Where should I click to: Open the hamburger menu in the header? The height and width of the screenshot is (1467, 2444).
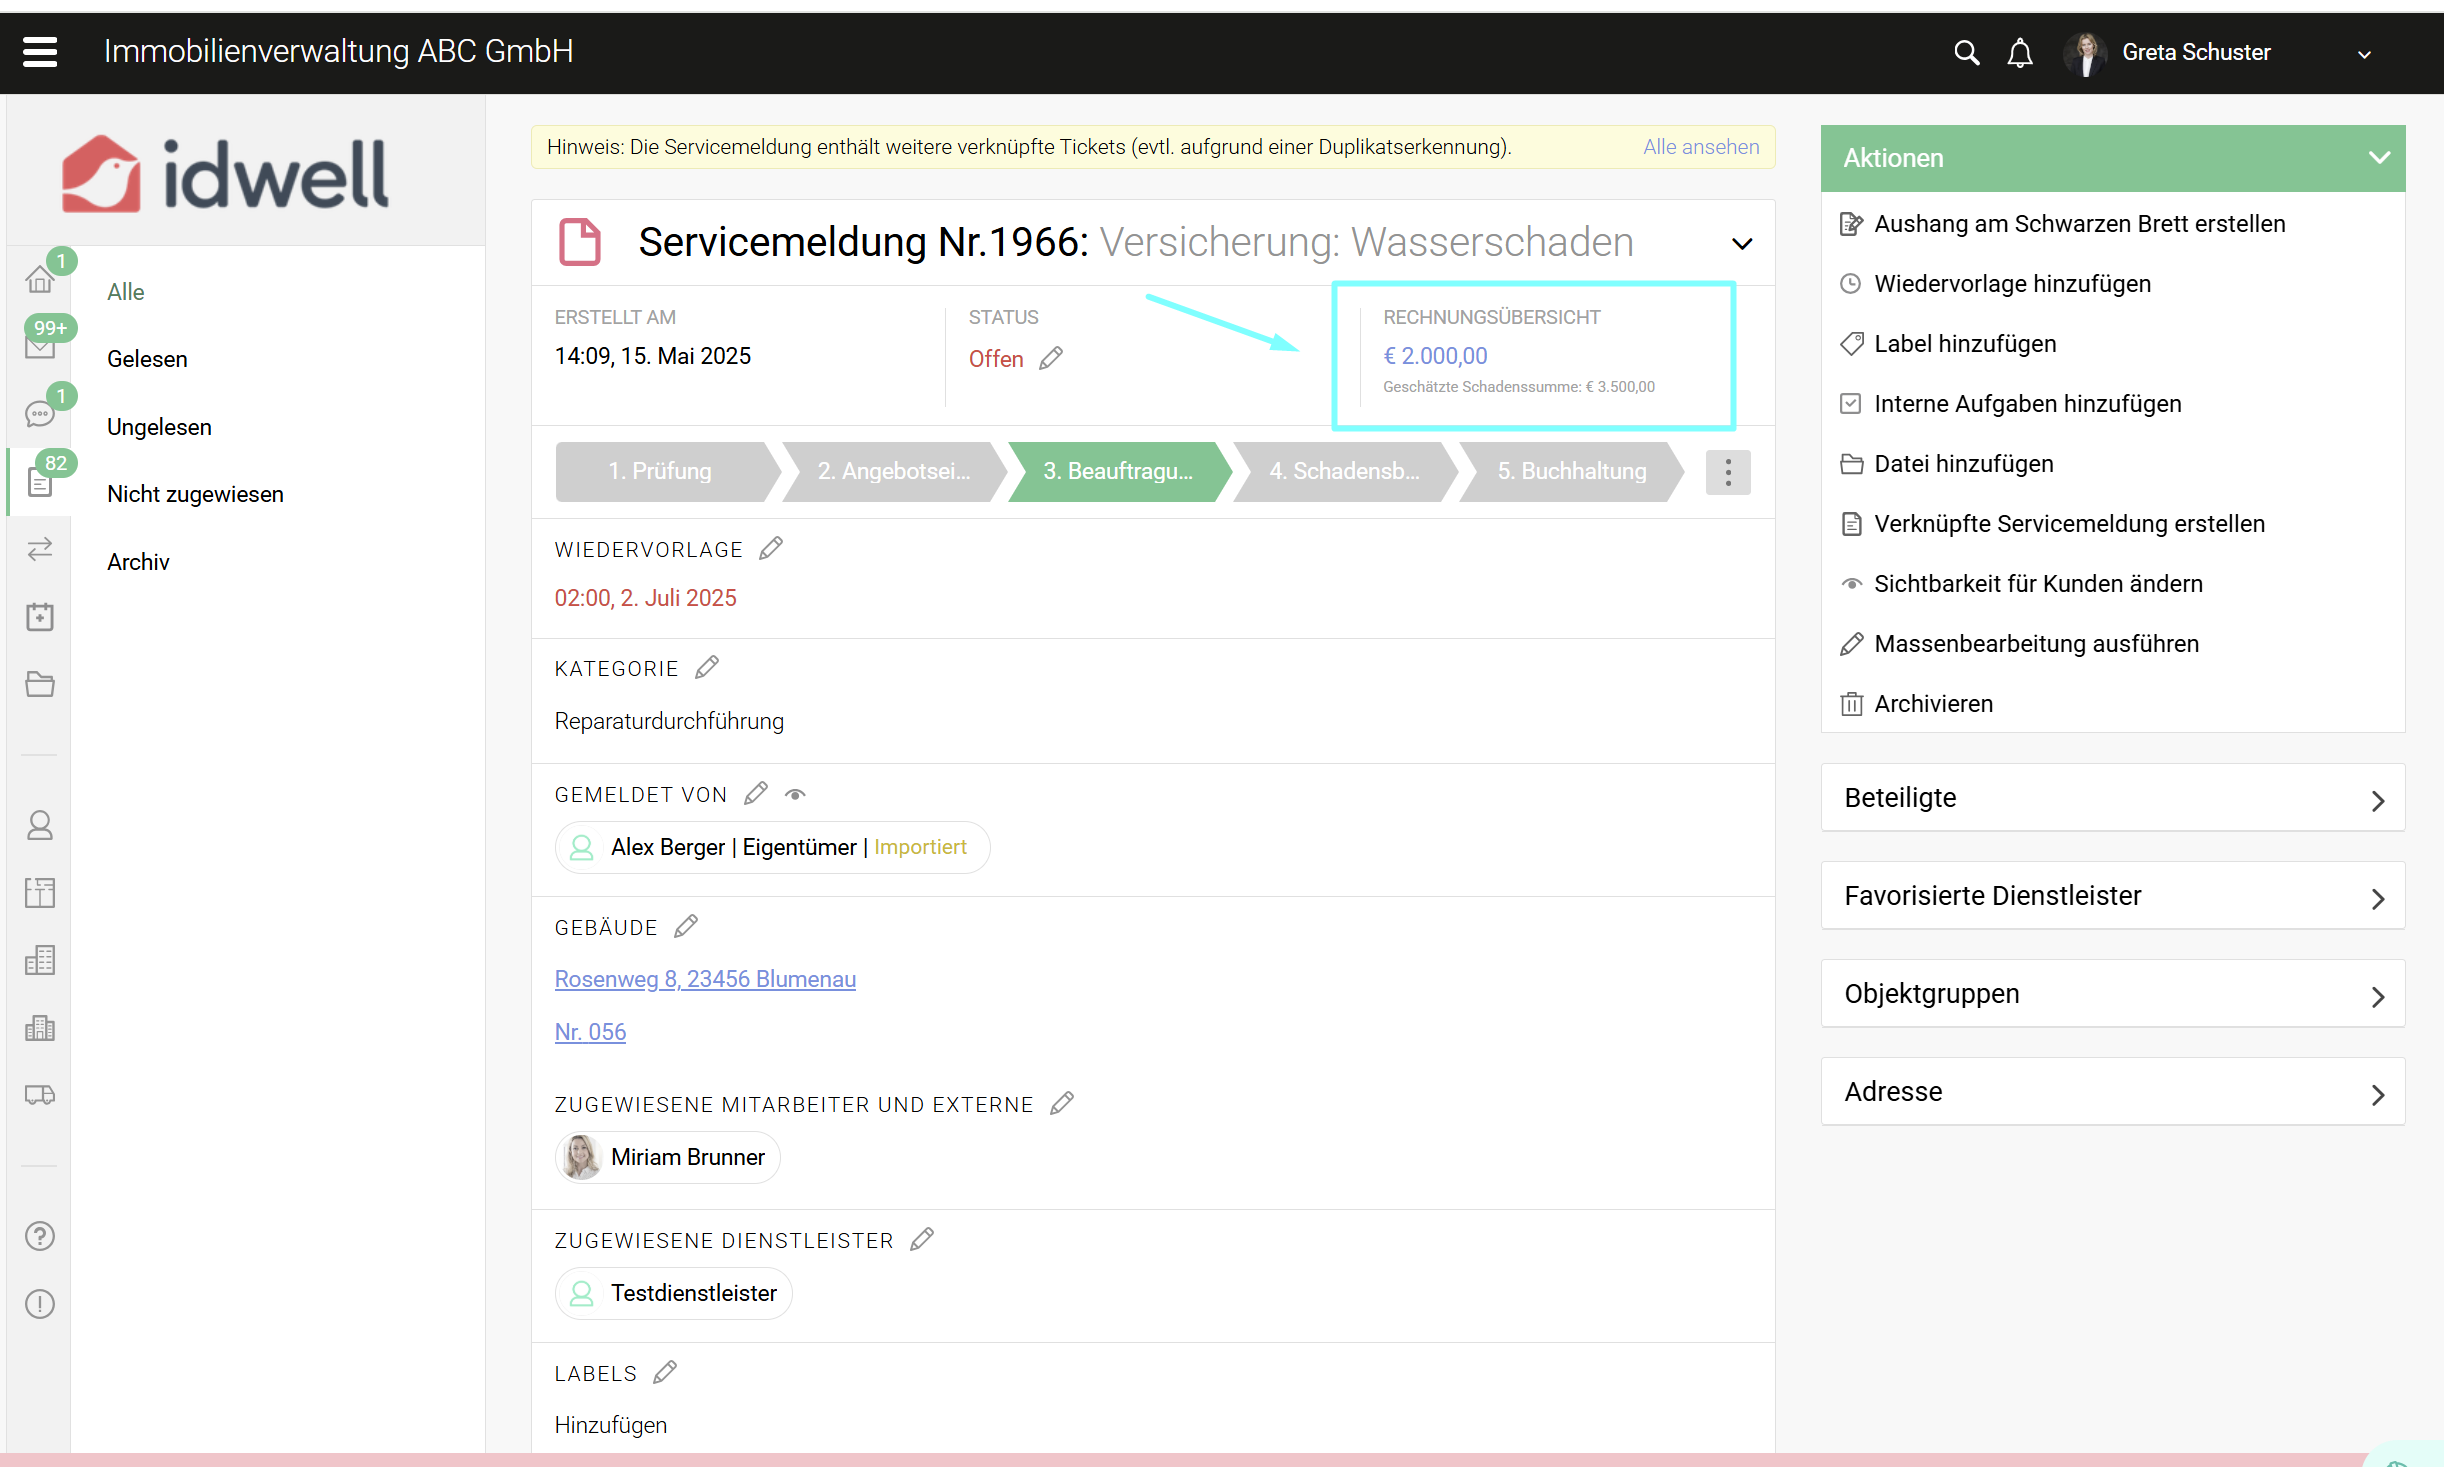40,52
